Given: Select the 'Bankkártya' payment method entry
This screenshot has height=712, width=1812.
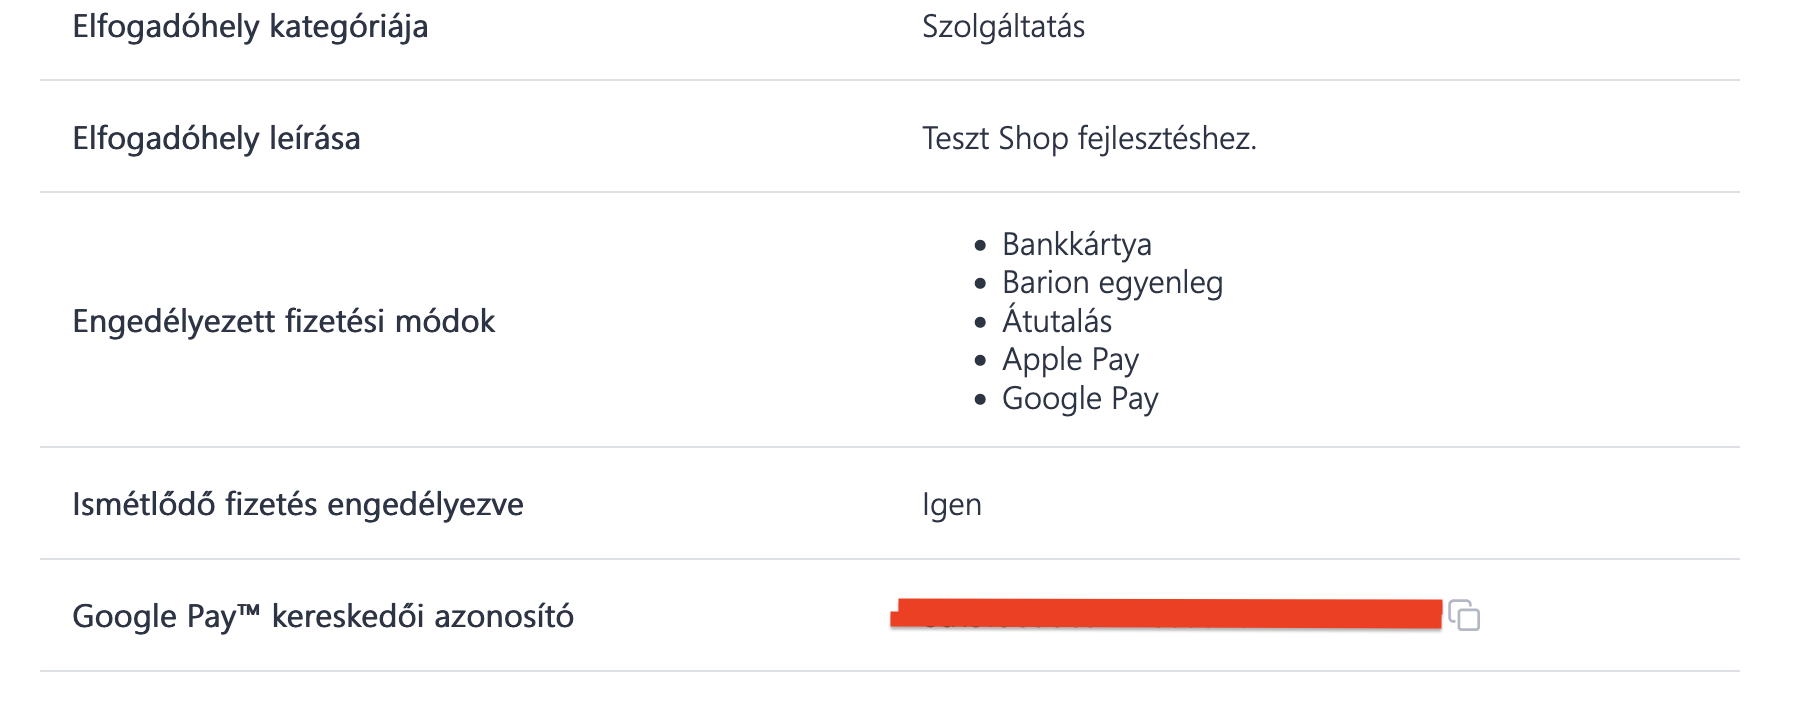Looking at the screenshot, I should pyautogui.click(x=1078, y=243).
